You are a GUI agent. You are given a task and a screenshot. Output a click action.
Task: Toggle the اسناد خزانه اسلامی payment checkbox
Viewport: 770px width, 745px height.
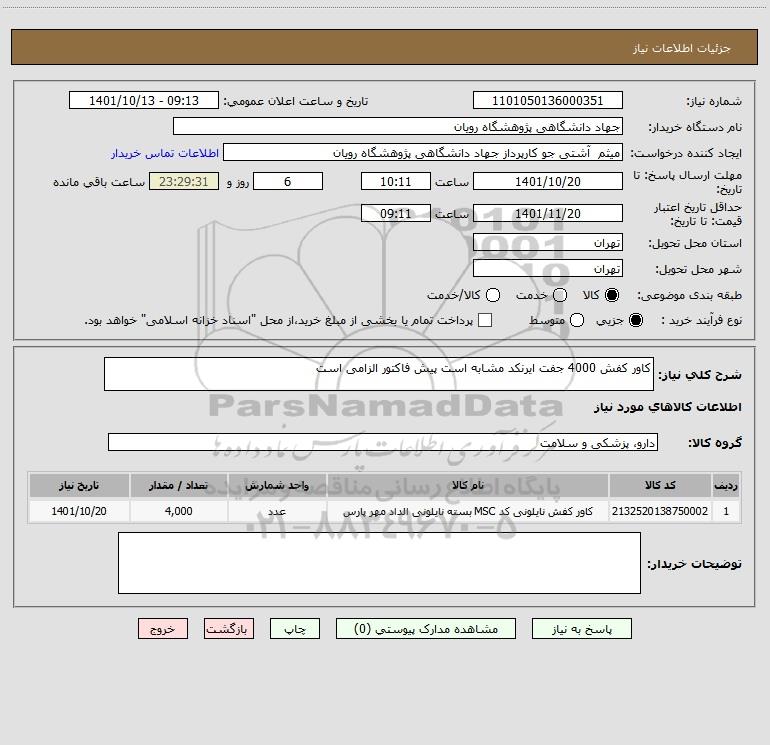pos(485,320)
